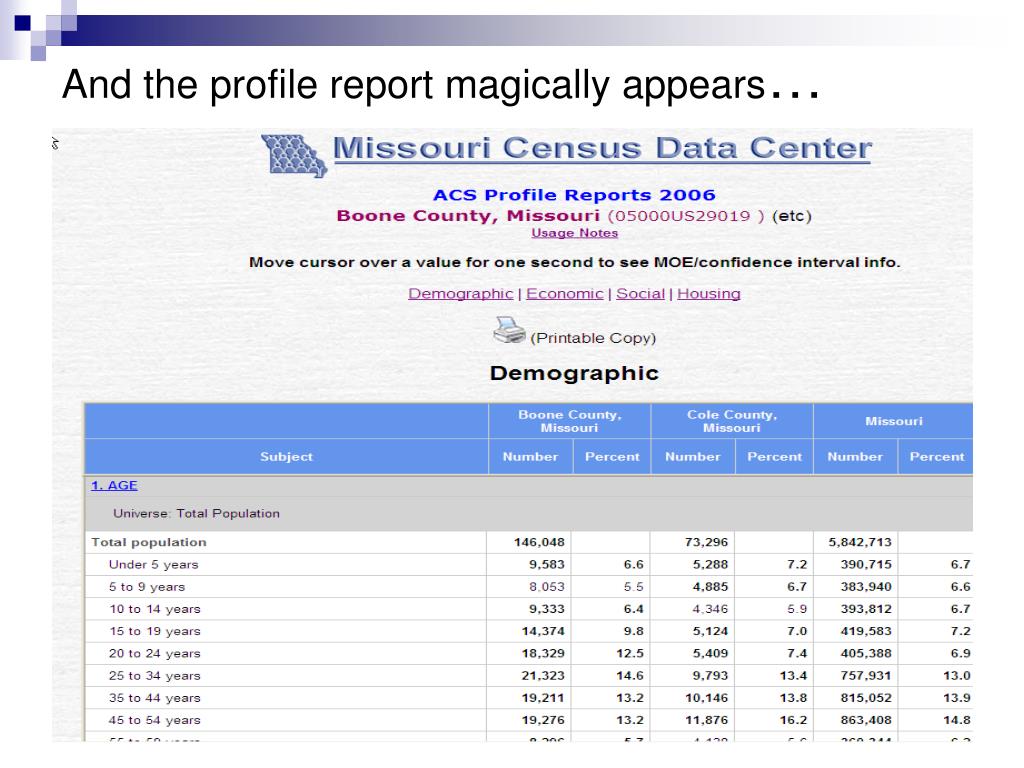Screen dimensions: 1024x768
Task: Select the 45 to 54 years row label
Action: 155,720
